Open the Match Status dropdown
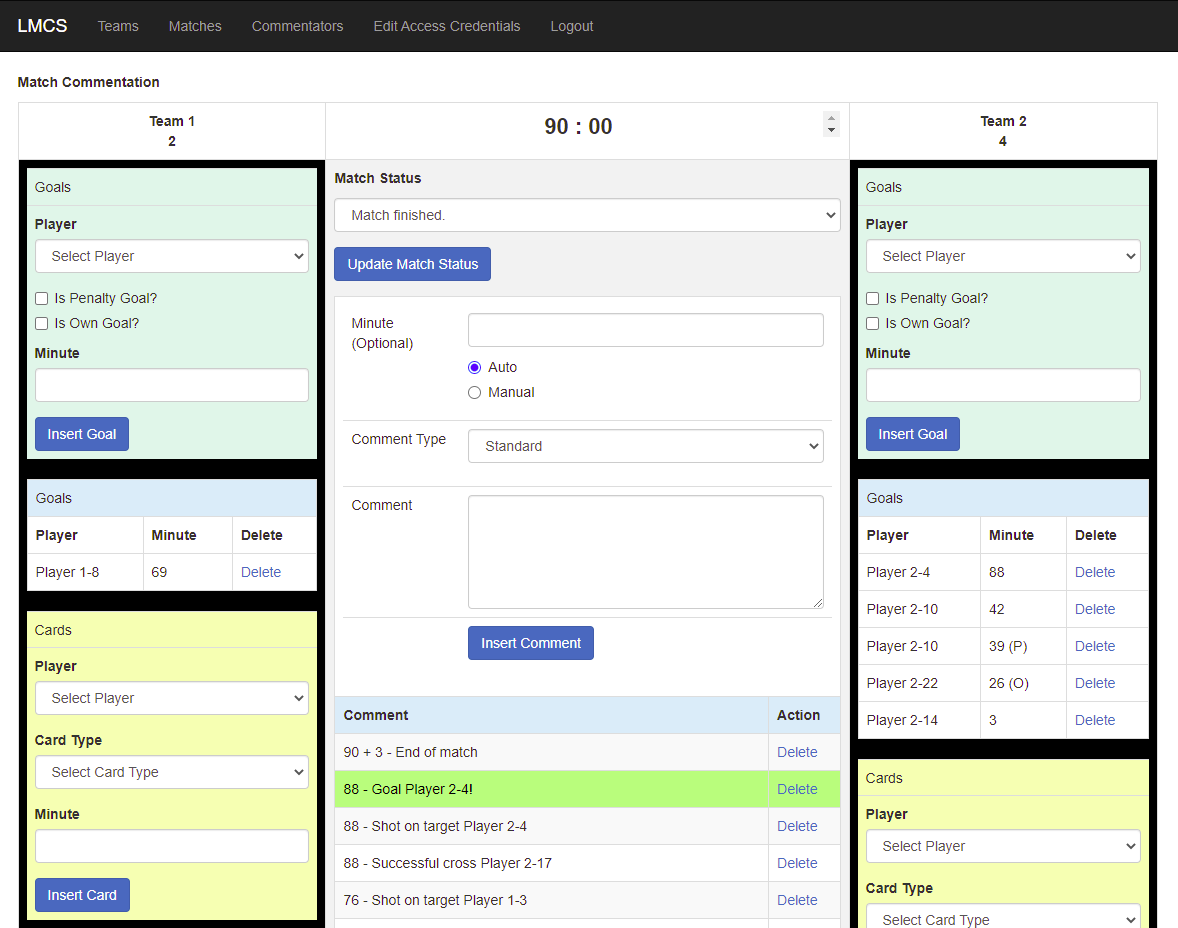 (x=587, y=215)
